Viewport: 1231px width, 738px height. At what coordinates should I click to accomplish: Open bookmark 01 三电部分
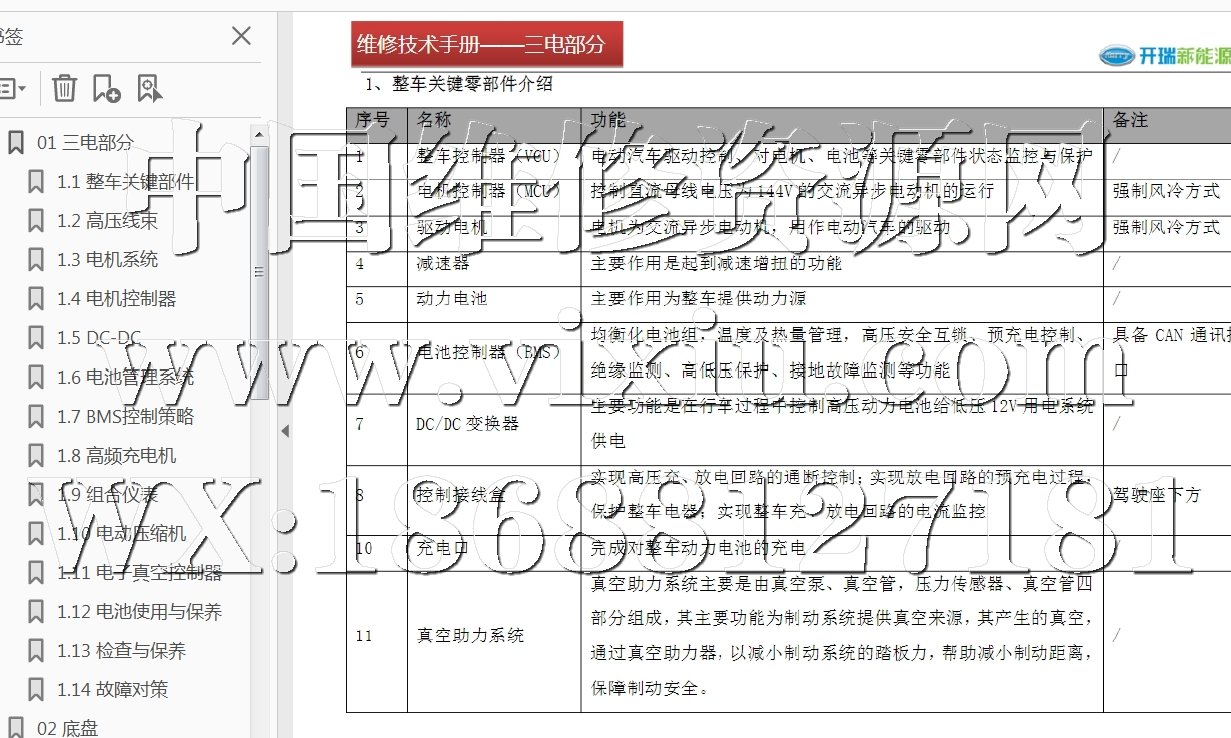tap(85, 143)
